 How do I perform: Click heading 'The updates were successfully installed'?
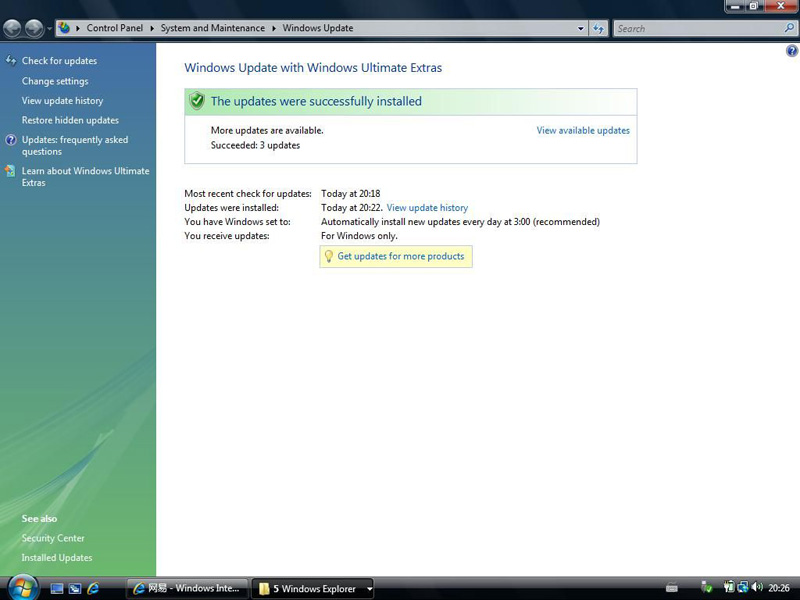(x=316, y=101)
